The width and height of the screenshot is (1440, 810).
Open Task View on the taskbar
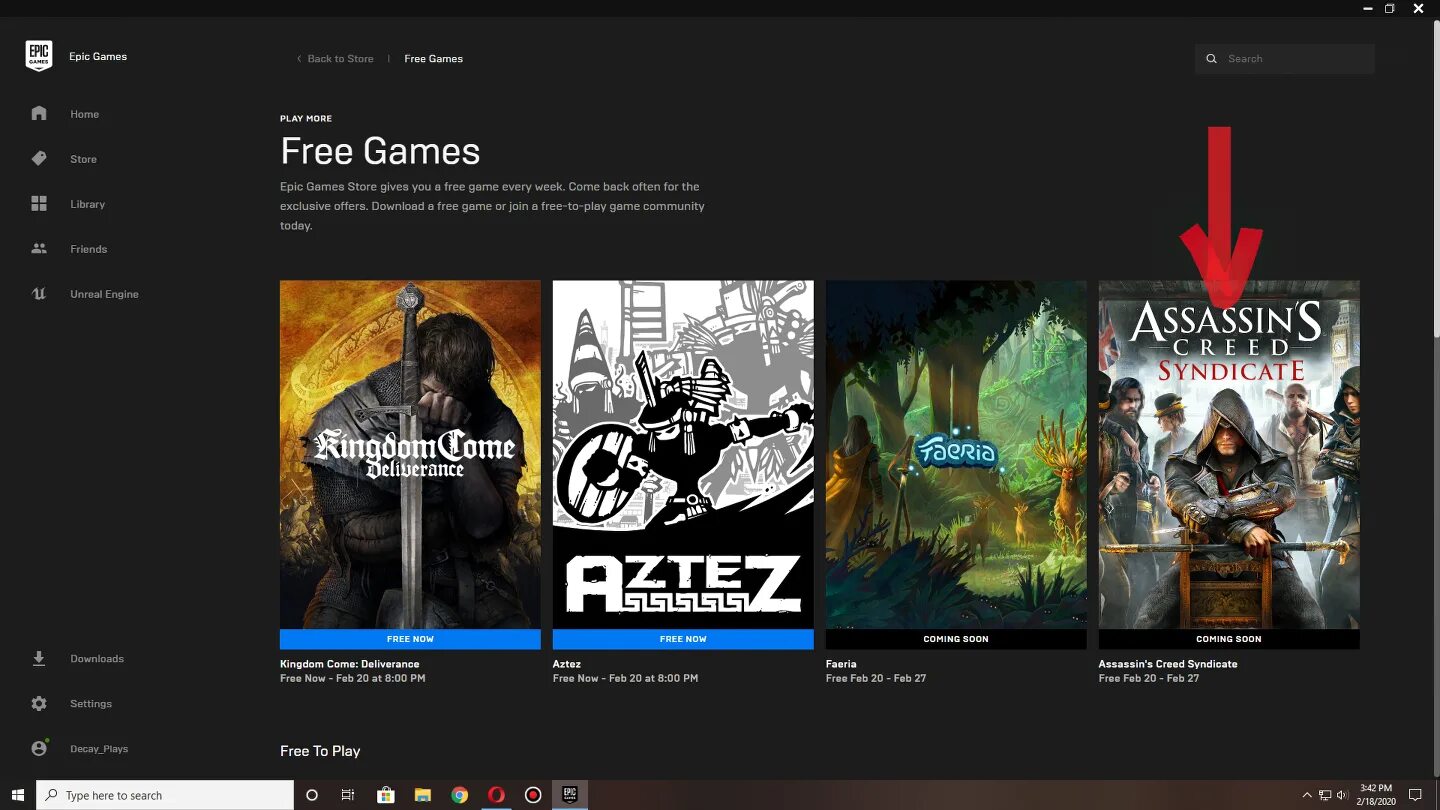tap(348, 795)
